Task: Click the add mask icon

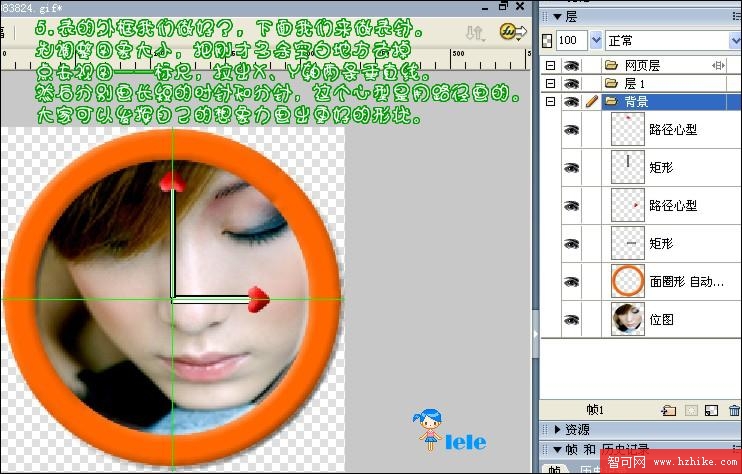Action: (x=690, y=410)
